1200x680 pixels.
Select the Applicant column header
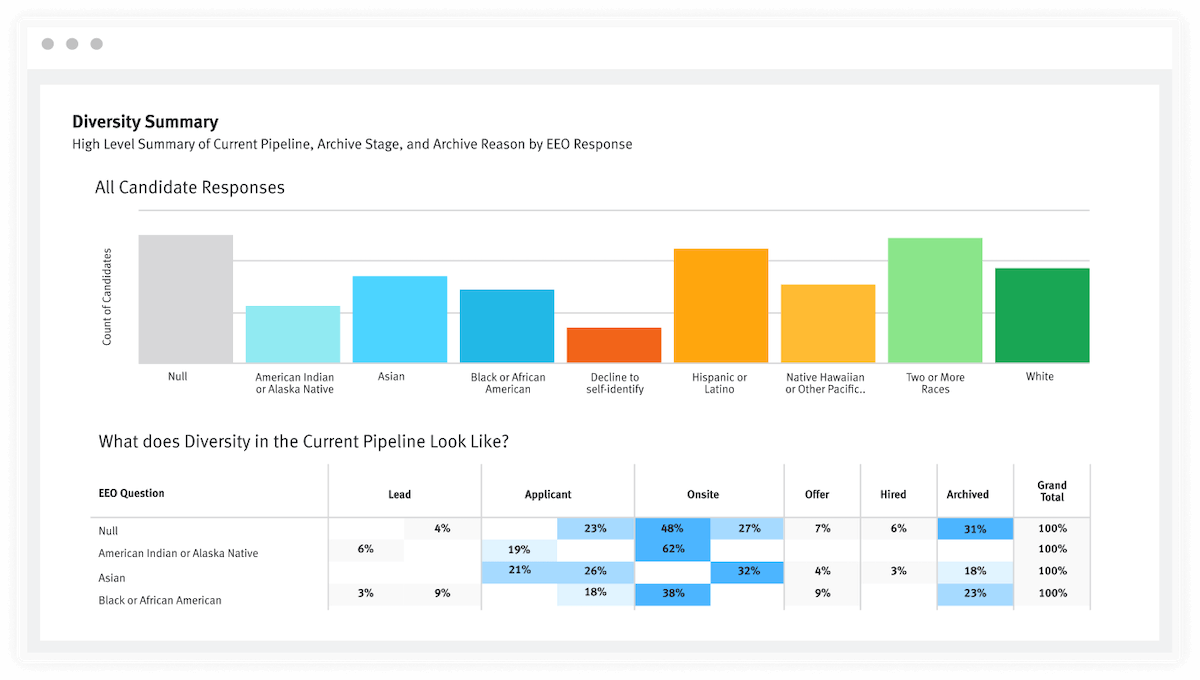click(x=548, y=494)
